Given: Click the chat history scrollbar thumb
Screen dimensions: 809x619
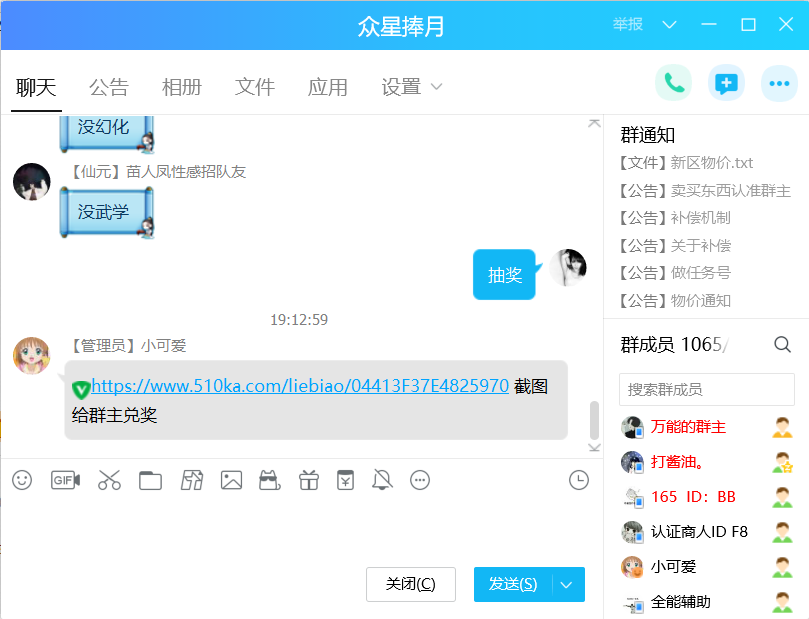Looking at the screenshot, I should [594, 420].
